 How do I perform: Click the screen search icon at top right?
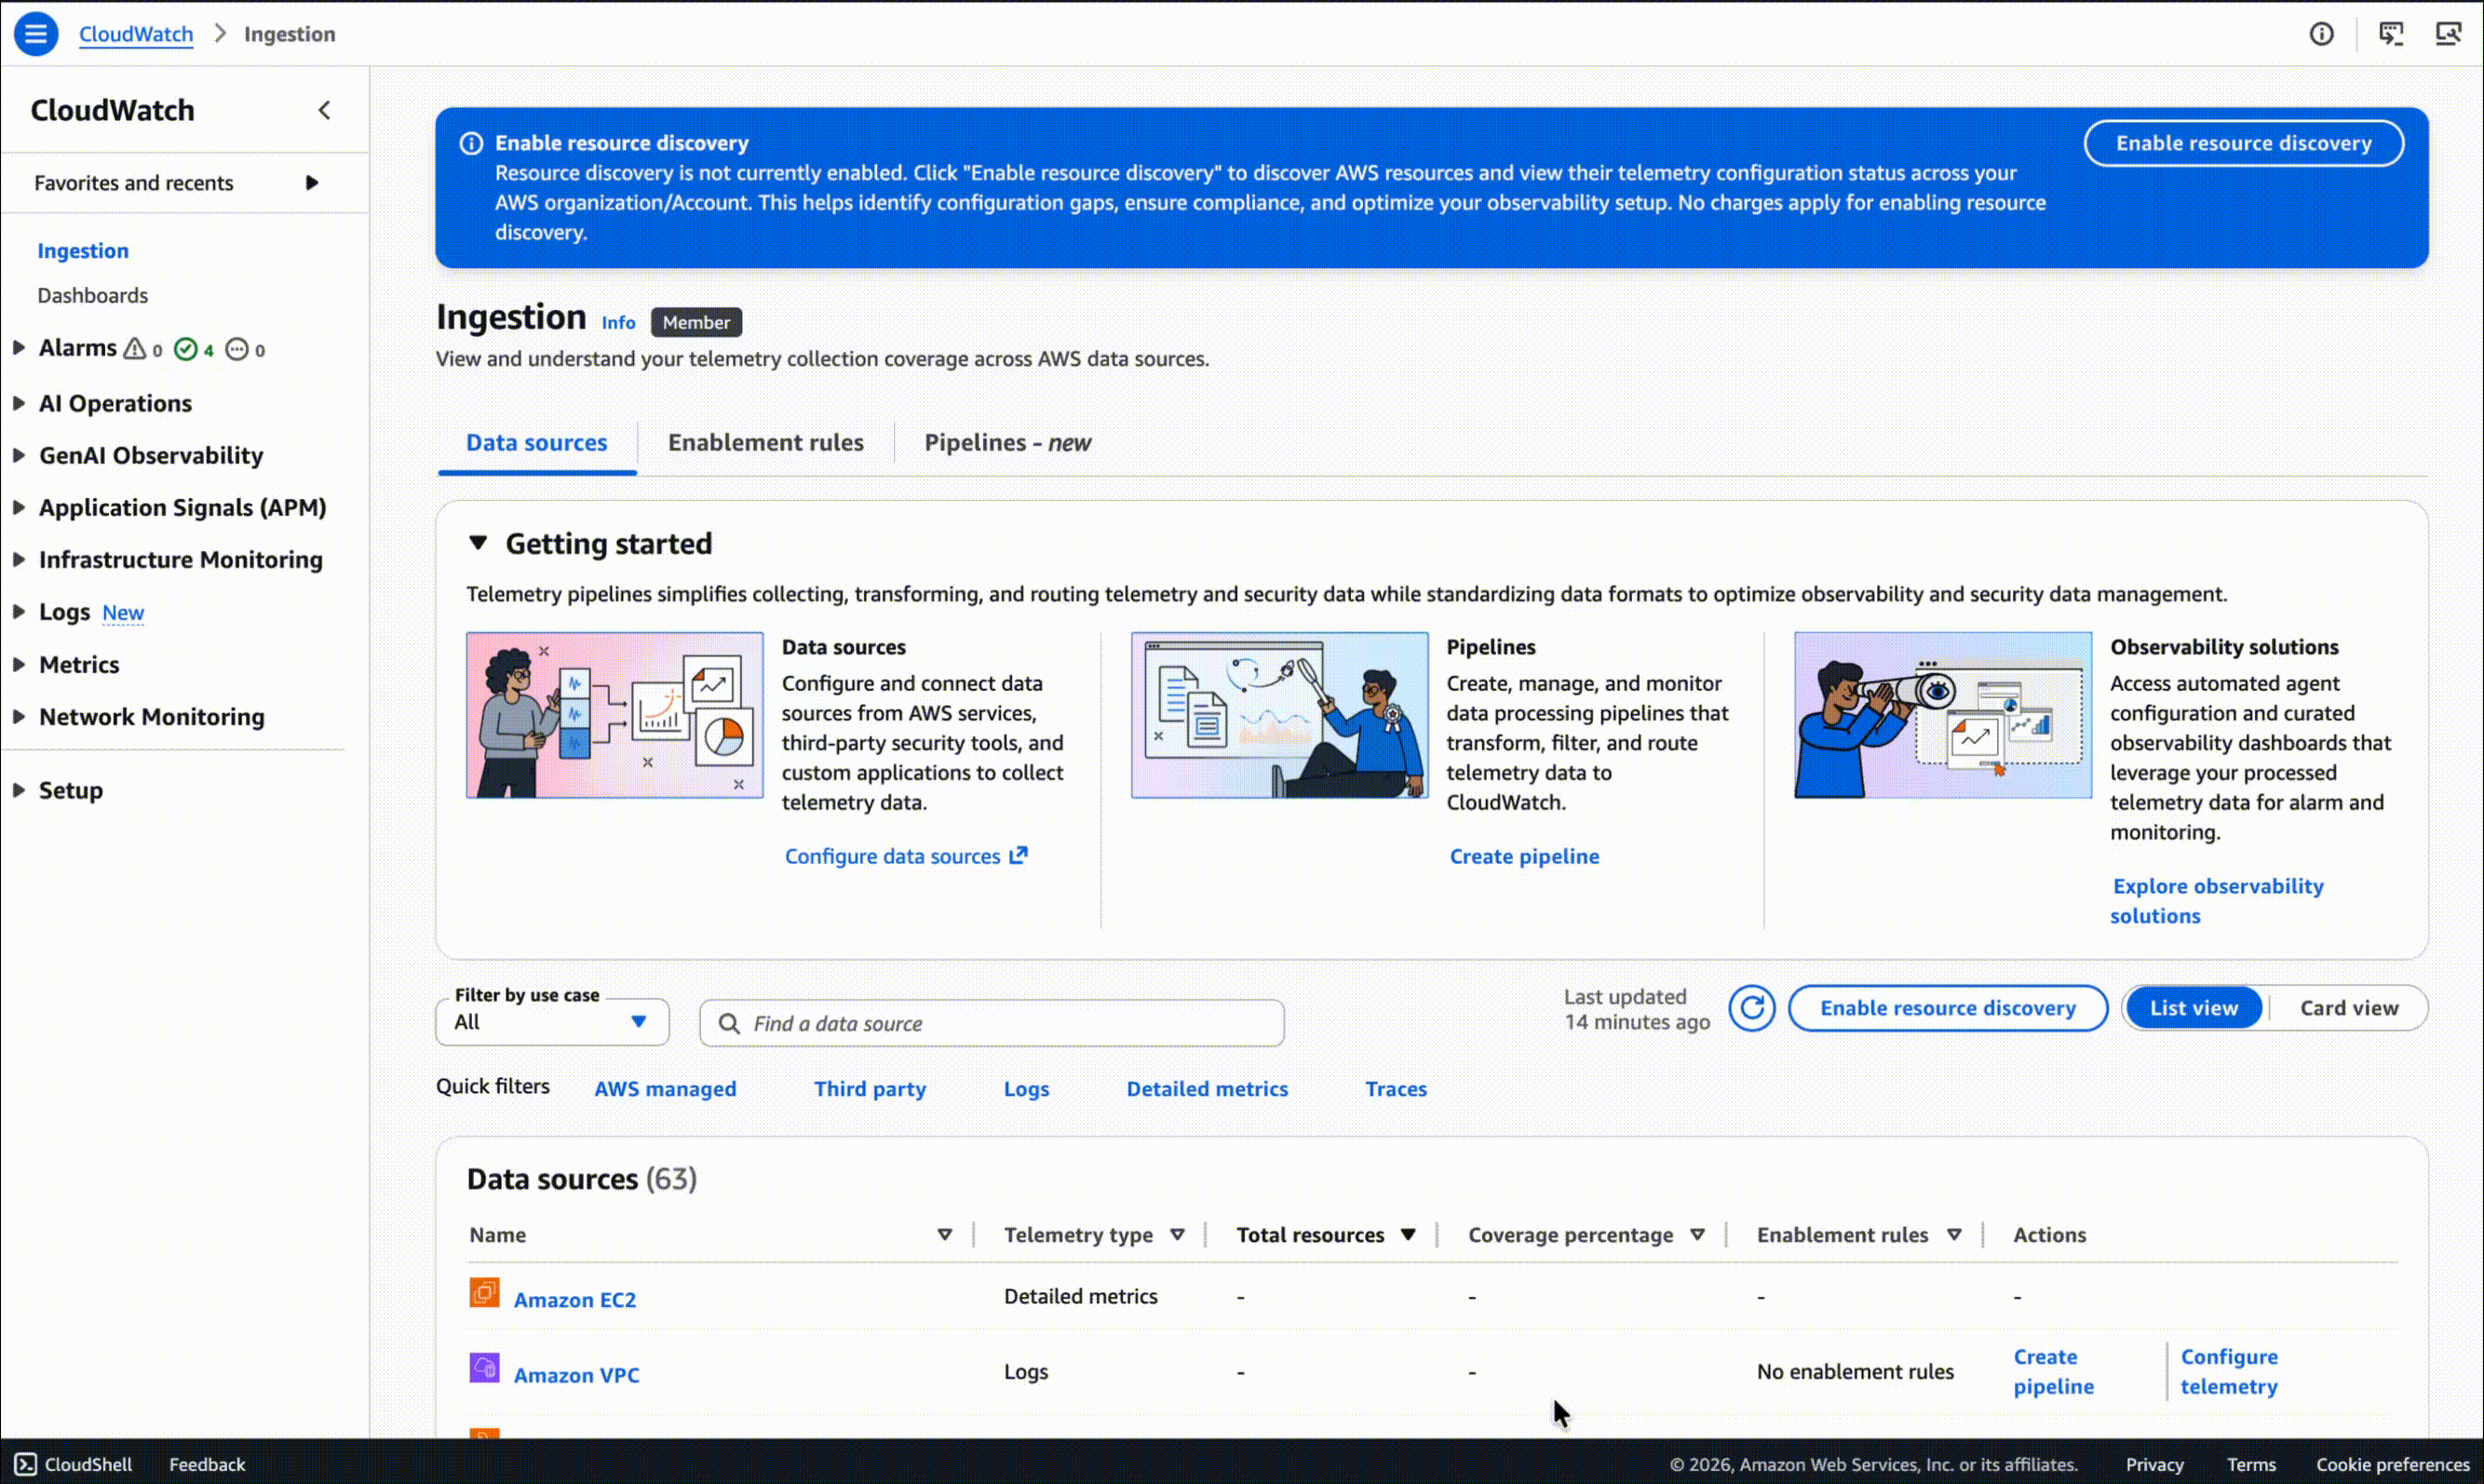coord(2447,34)
